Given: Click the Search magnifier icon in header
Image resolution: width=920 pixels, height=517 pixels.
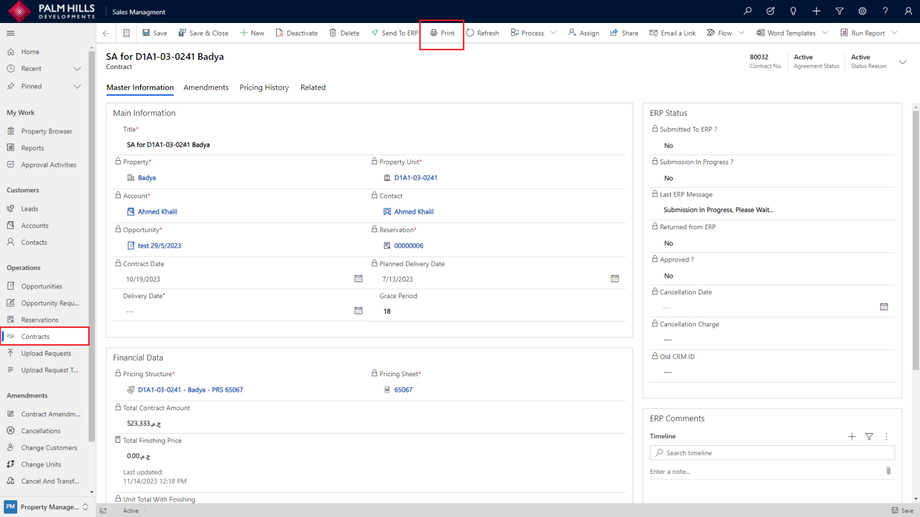Looking at the screenshot, I should [747, 11].
